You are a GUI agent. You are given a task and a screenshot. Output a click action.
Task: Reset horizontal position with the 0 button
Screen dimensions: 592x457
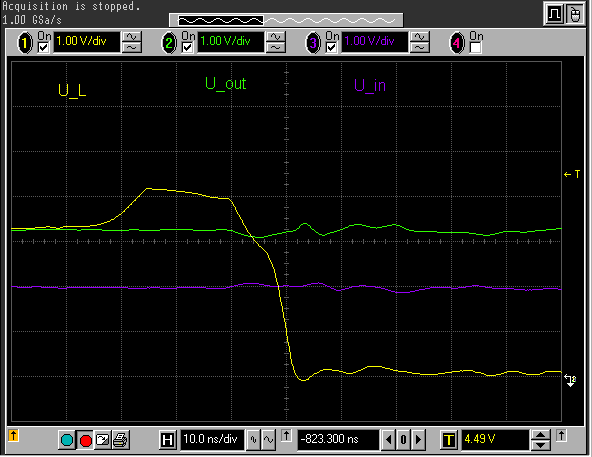403,440
